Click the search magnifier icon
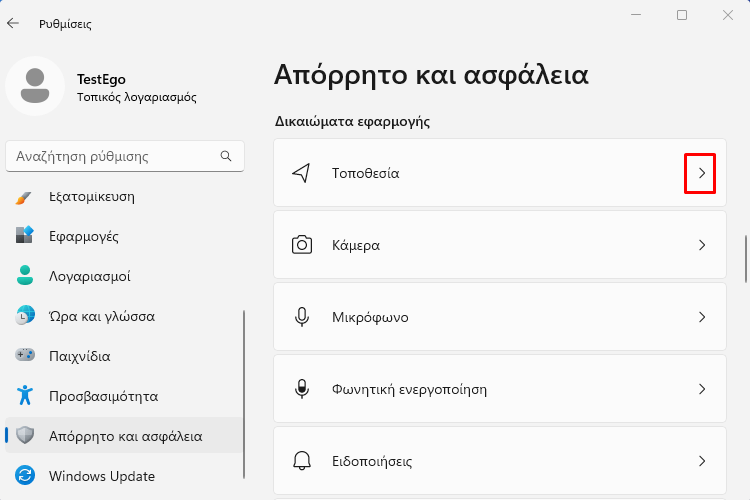 click(226, 156)
